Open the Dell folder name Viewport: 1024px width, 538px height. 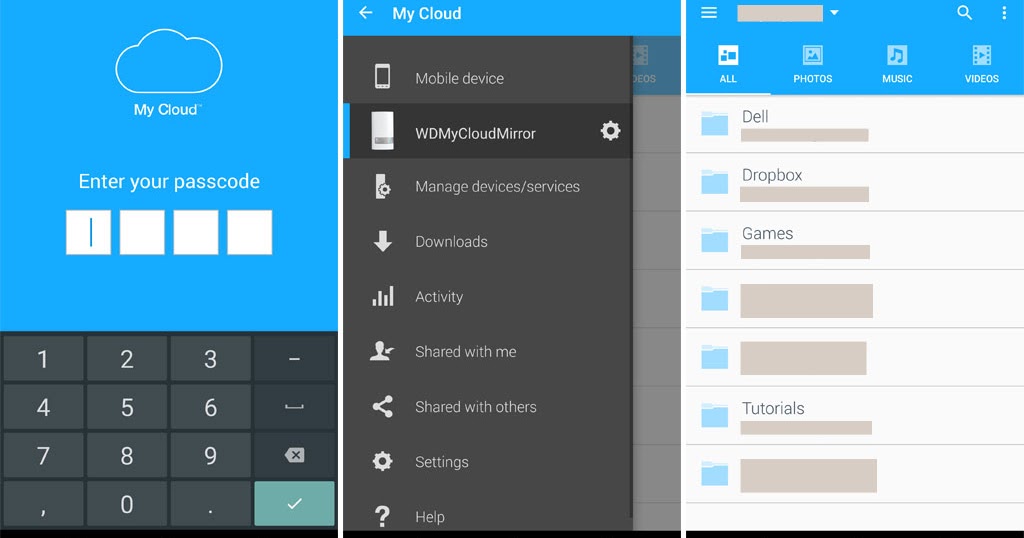(x=755, y=116)
